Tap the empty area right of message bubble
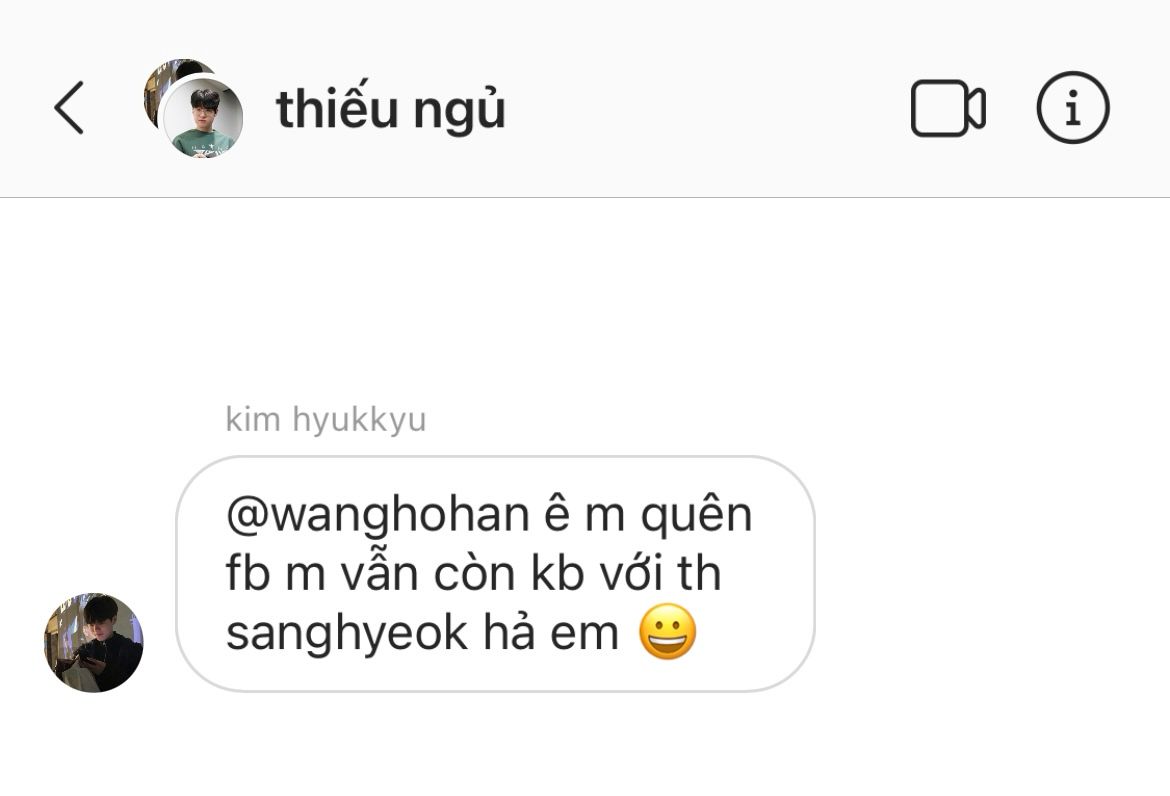The image size is (1170, 796). click(x=992, y=574)
